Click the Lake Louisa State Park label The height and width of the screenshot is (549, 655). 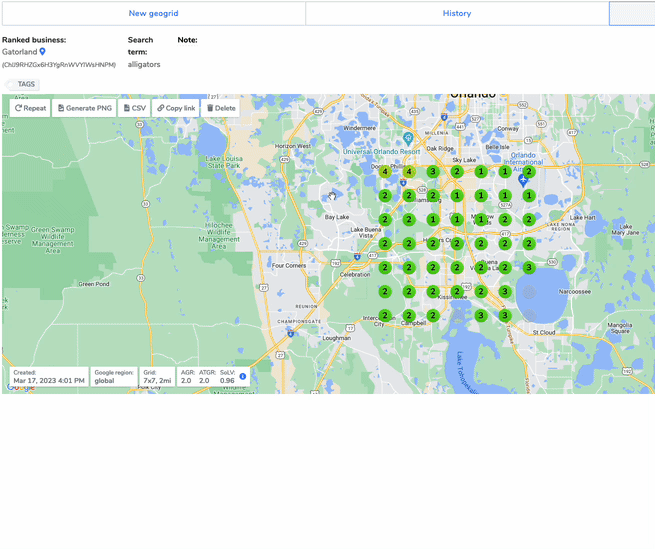click(x=224, y=162)
